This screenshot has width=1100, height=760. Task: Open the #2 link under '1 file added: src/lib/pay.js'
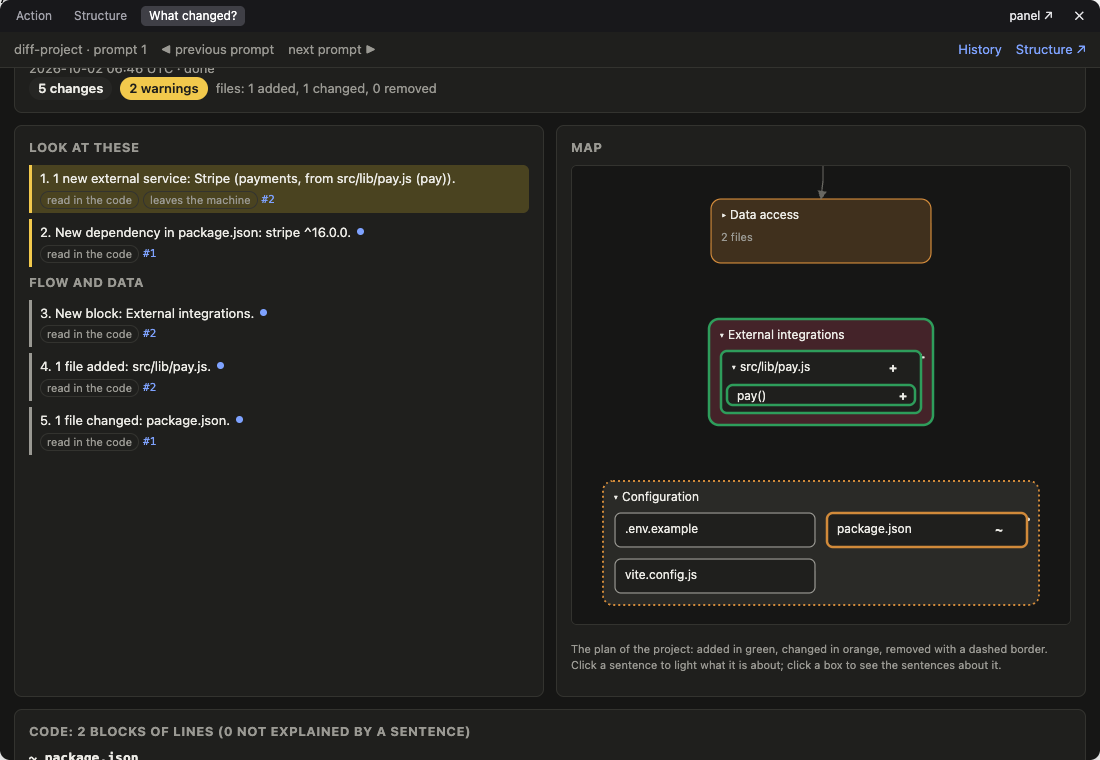[x=149, y=387]
